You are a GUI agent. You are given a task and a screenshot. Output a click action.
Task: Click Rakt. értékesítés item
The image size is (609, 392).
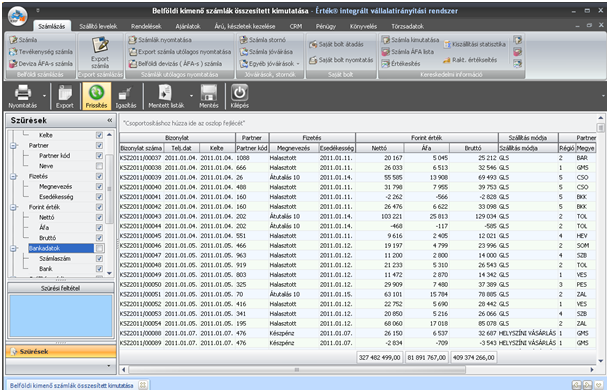[x=470, y=60]
